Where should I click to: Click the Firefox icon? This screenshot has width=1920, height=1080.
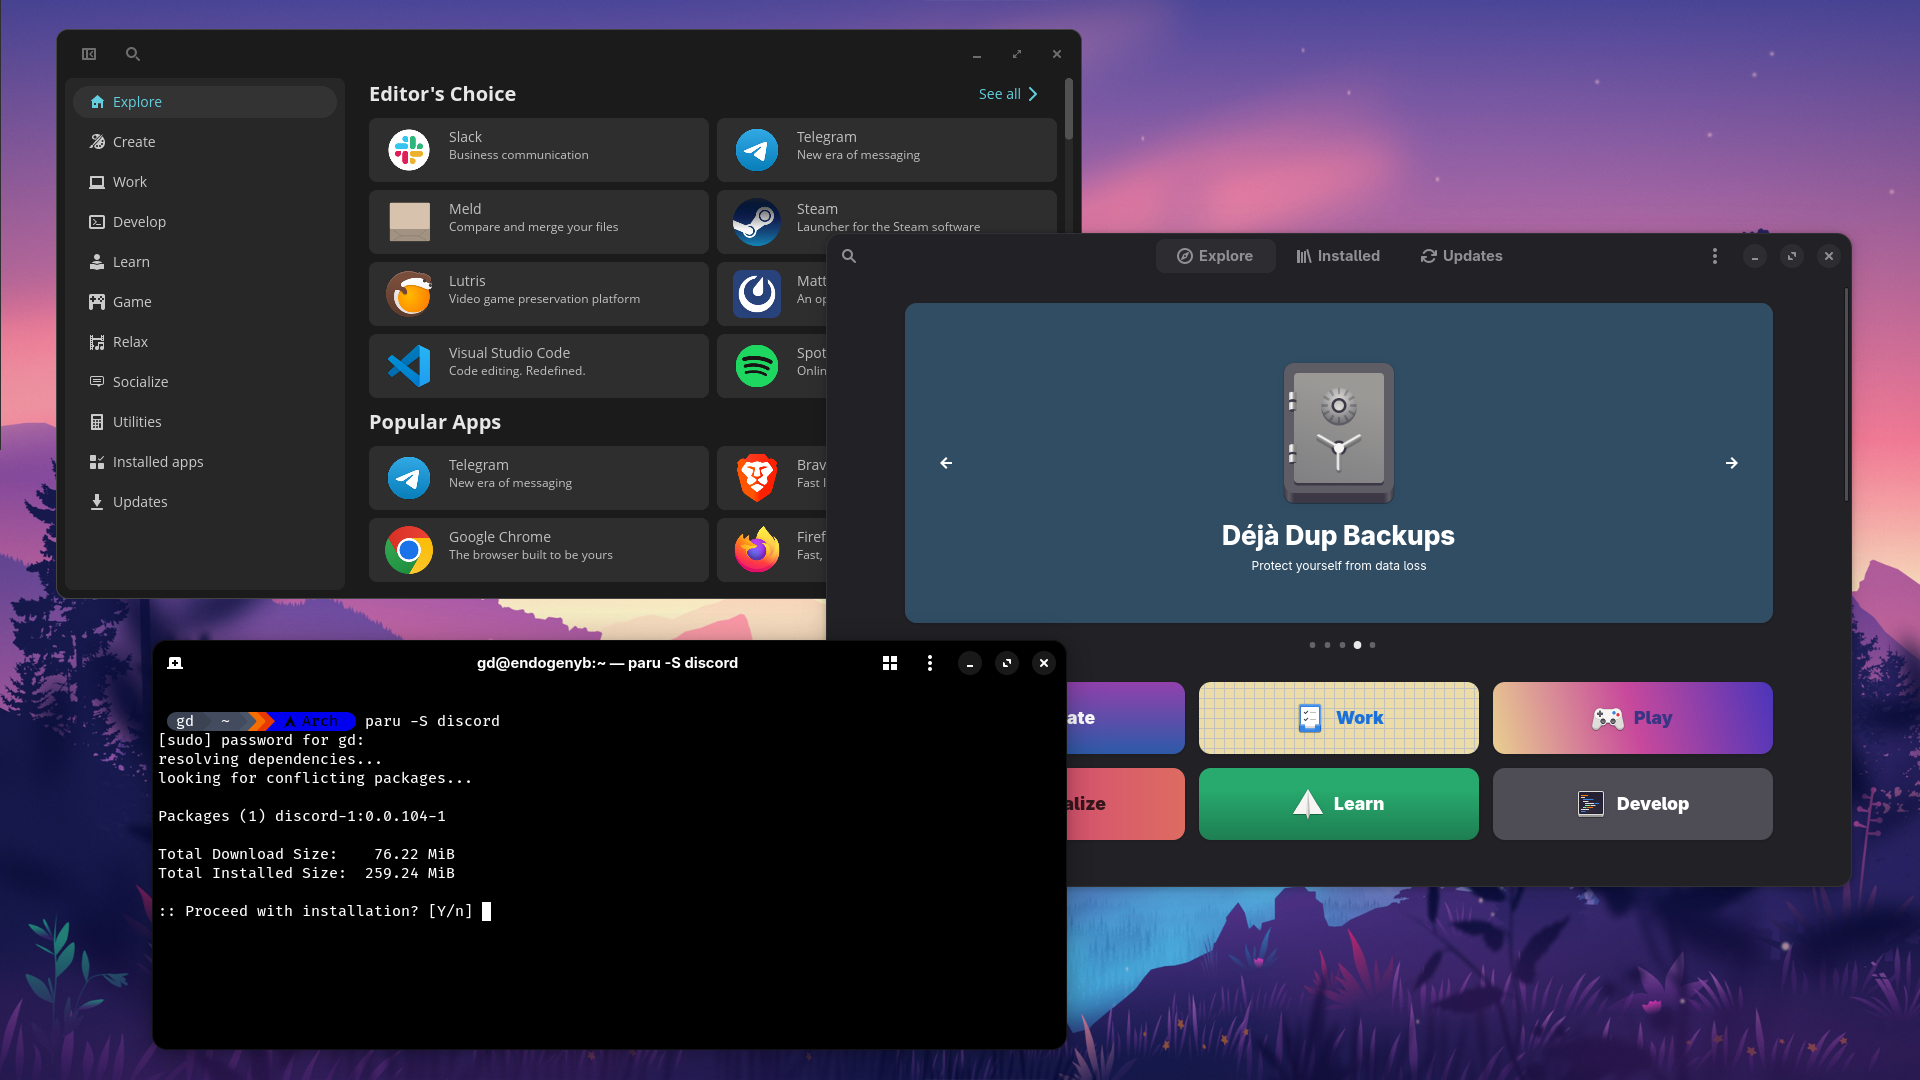(757, 550)
